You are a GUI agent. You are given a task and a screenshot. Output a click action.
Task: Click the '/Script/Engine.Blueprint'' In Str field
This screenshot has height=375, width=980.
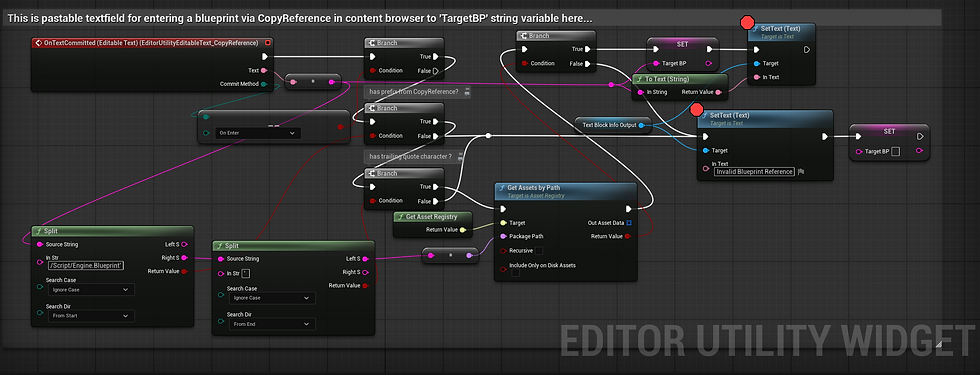pyautogui.click(x=86, y=265)
